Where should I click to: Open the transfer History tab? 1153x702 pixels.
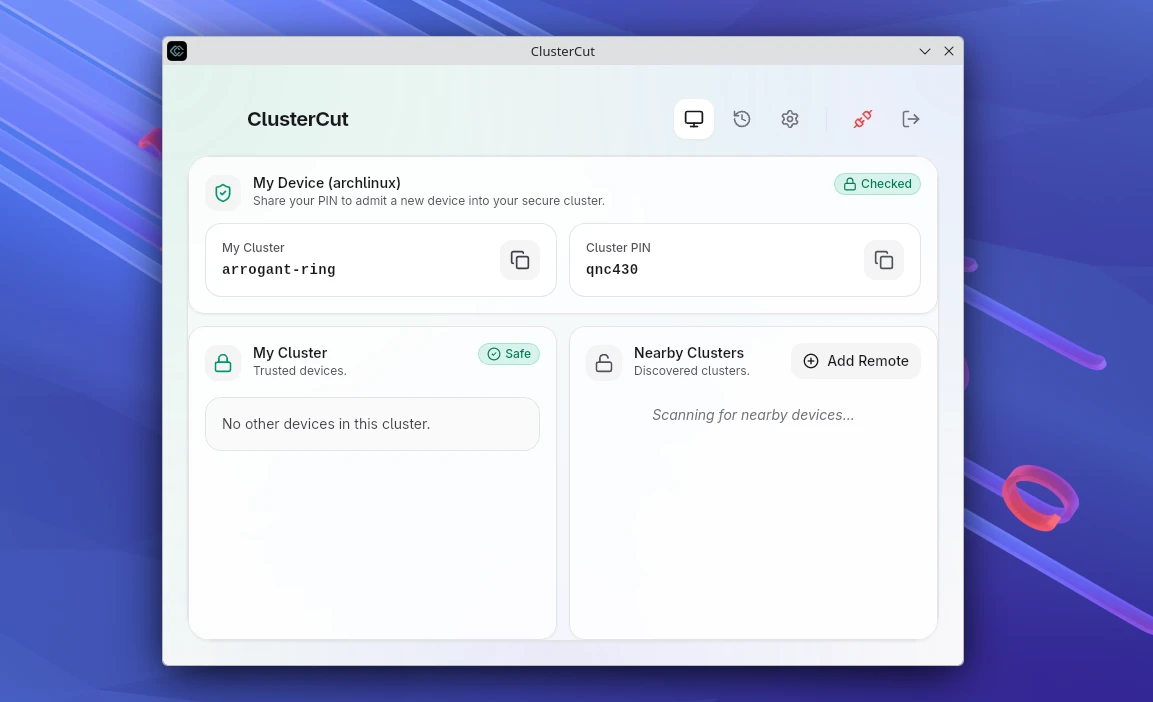[x=742, y=118]
